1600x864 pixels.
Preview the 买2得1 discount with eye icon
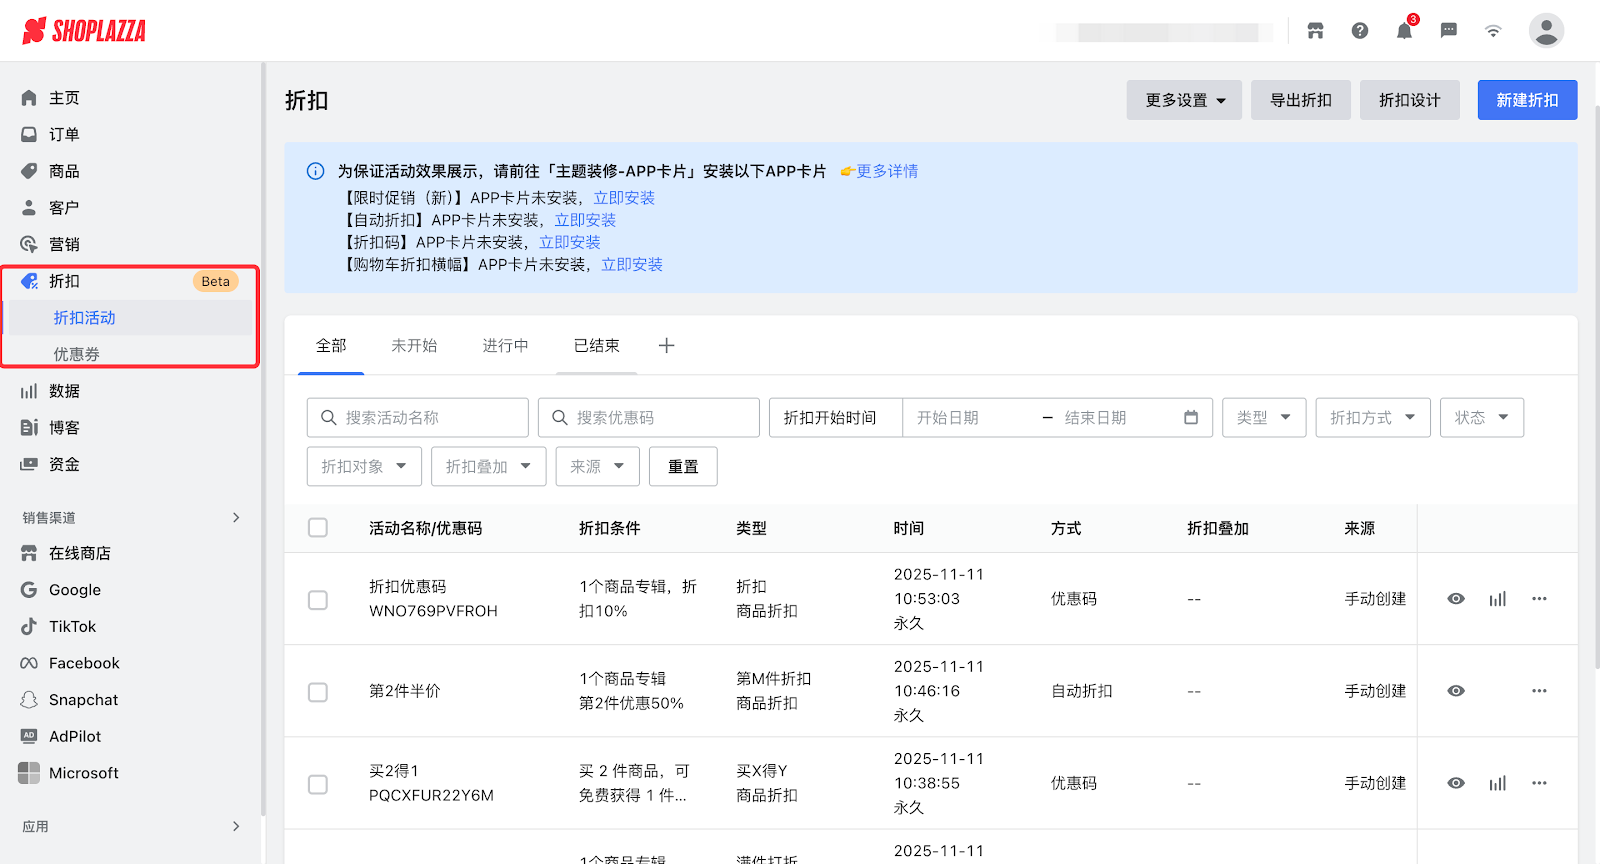[1456, 783]
